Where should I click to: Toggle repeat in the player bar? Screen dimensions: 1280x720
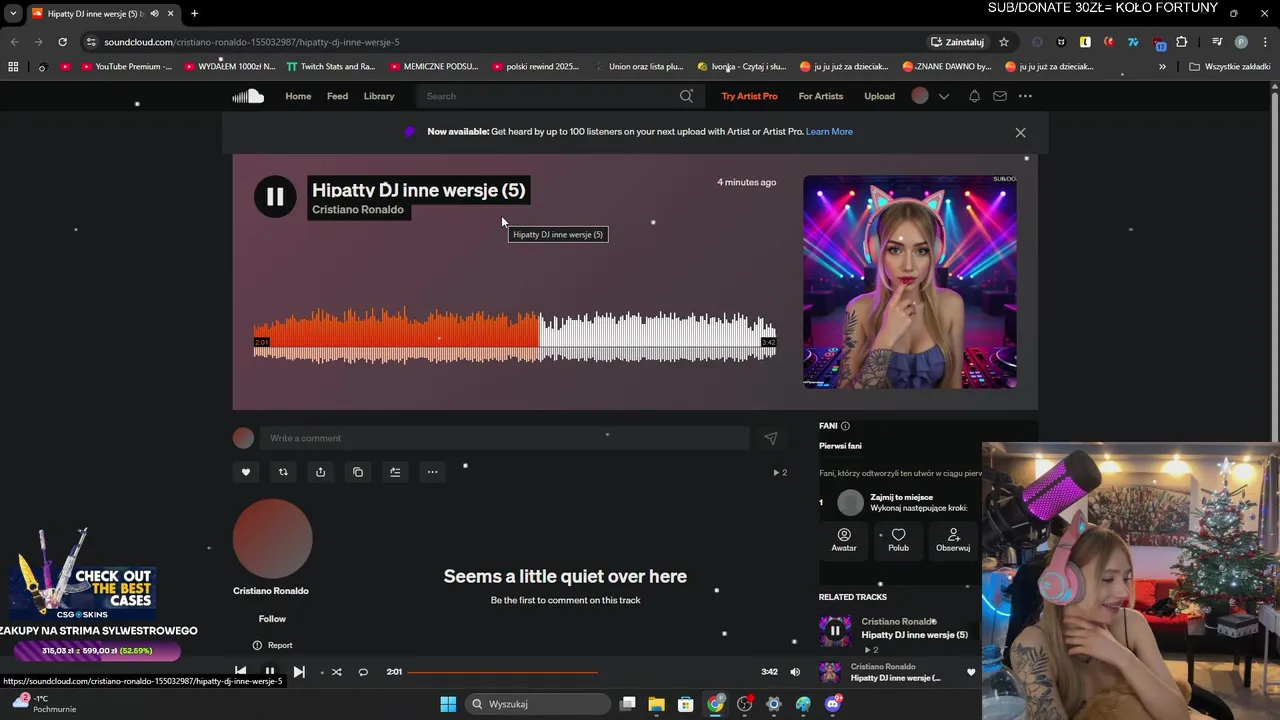coord(363,672)
